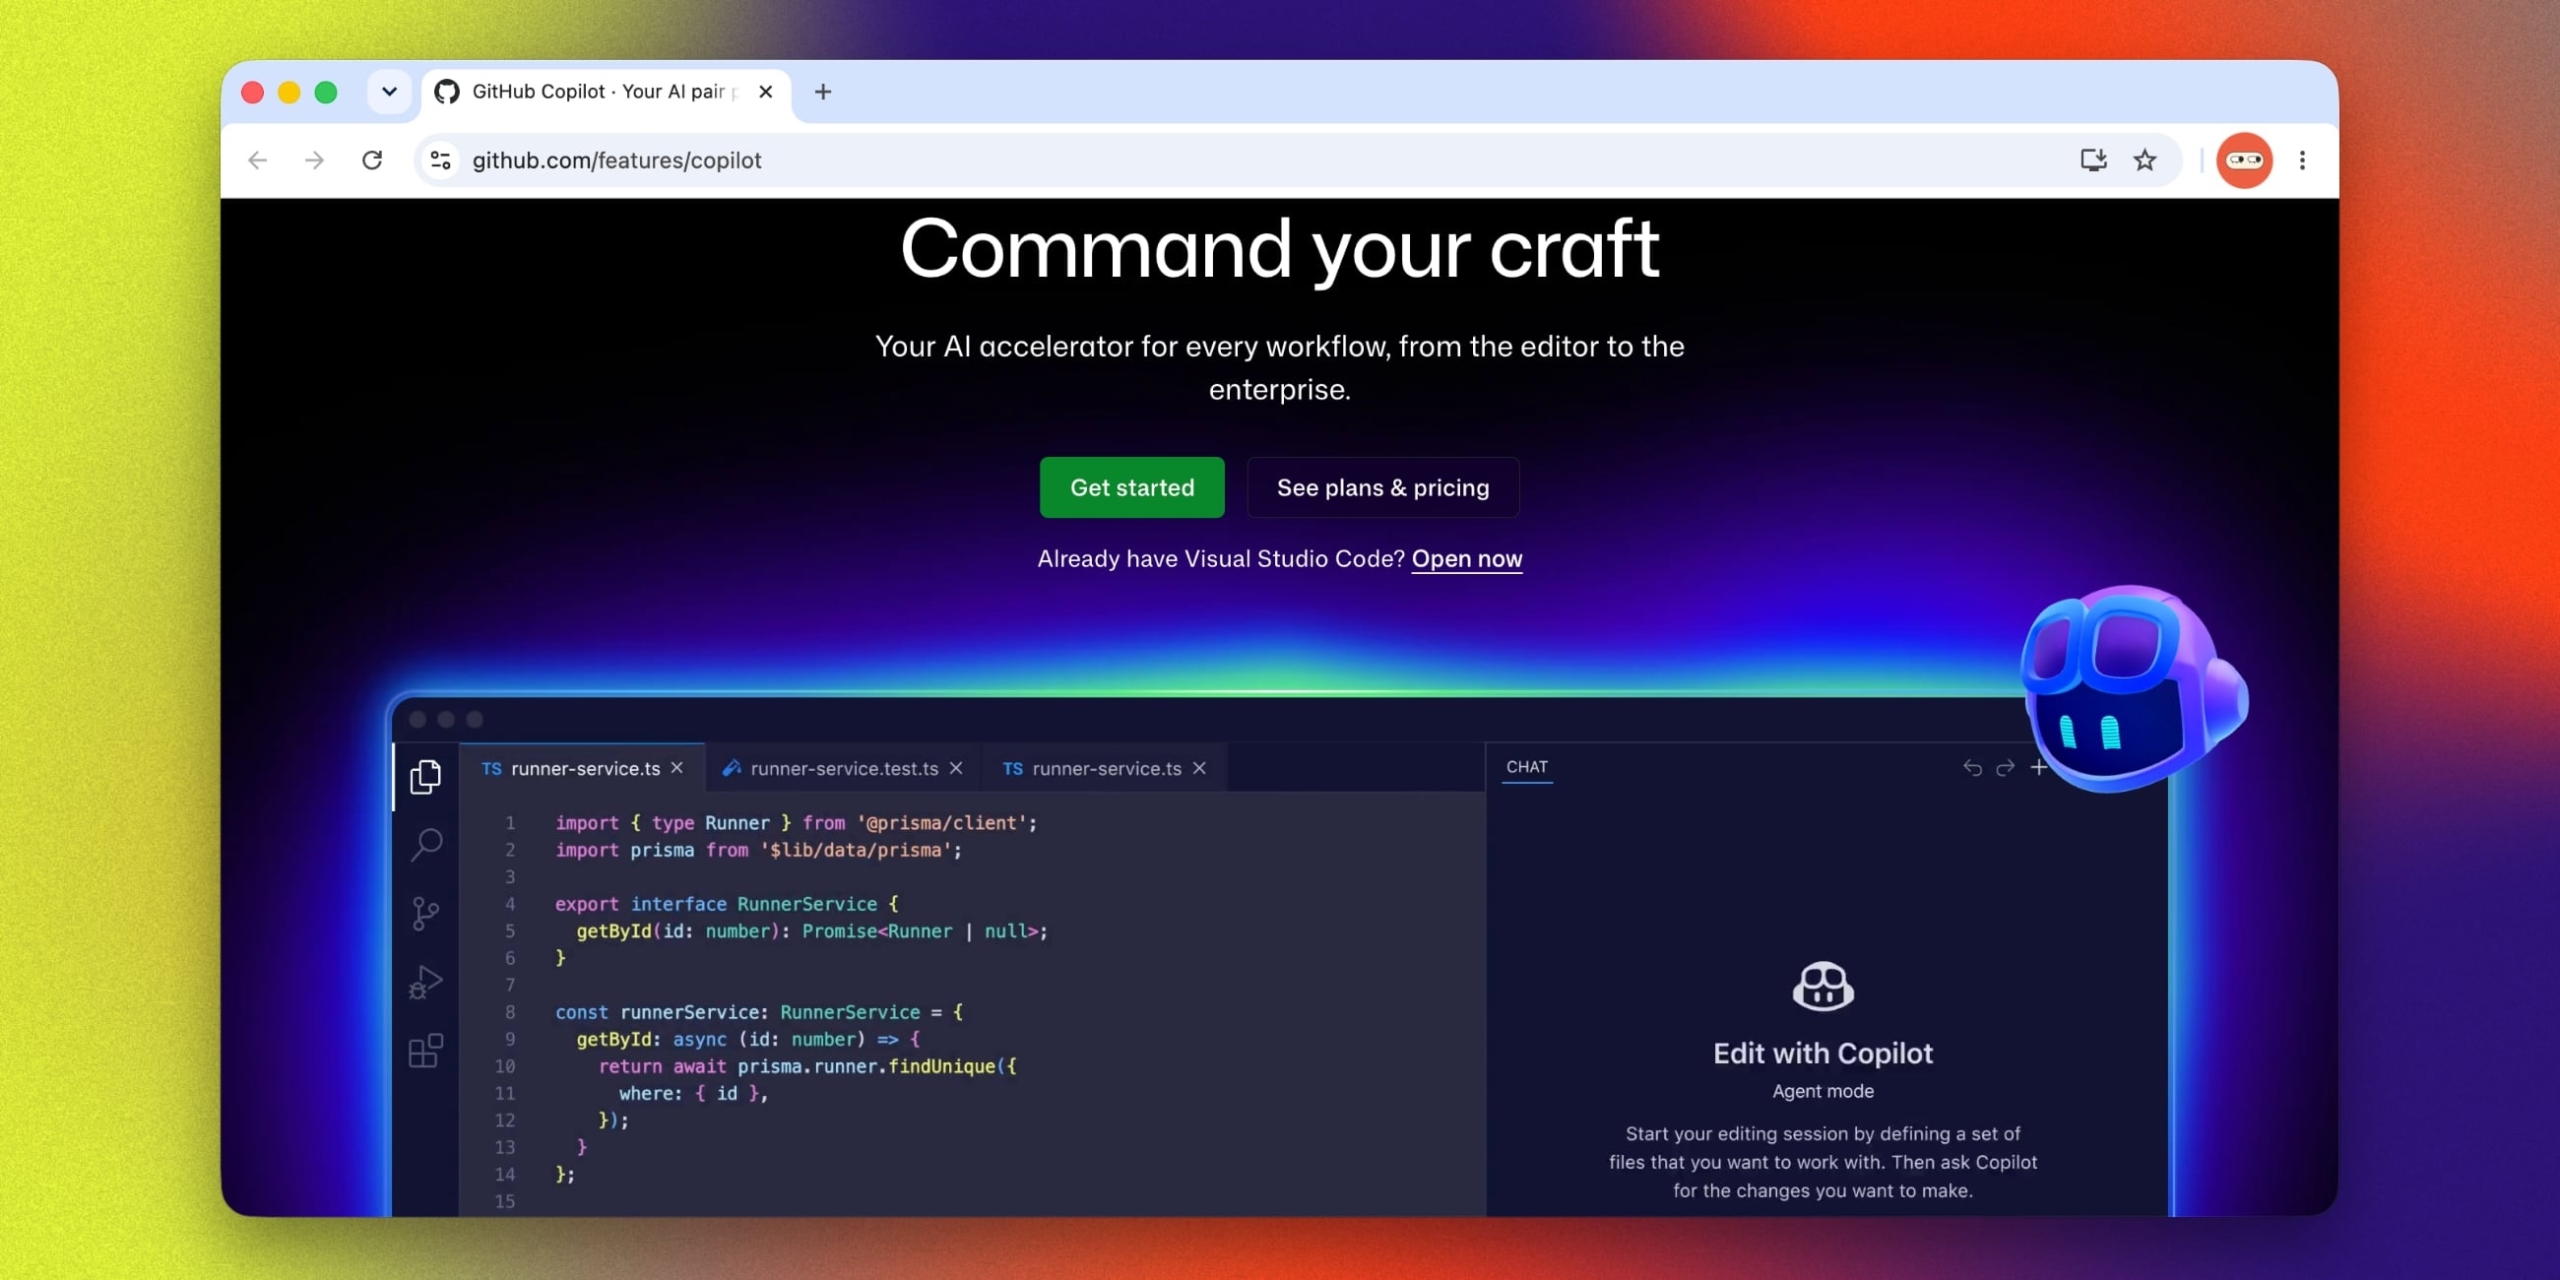Reload the Copilot page
Image resolution: width=2560 pixels, height=1280 pixels.
(372, 160)
